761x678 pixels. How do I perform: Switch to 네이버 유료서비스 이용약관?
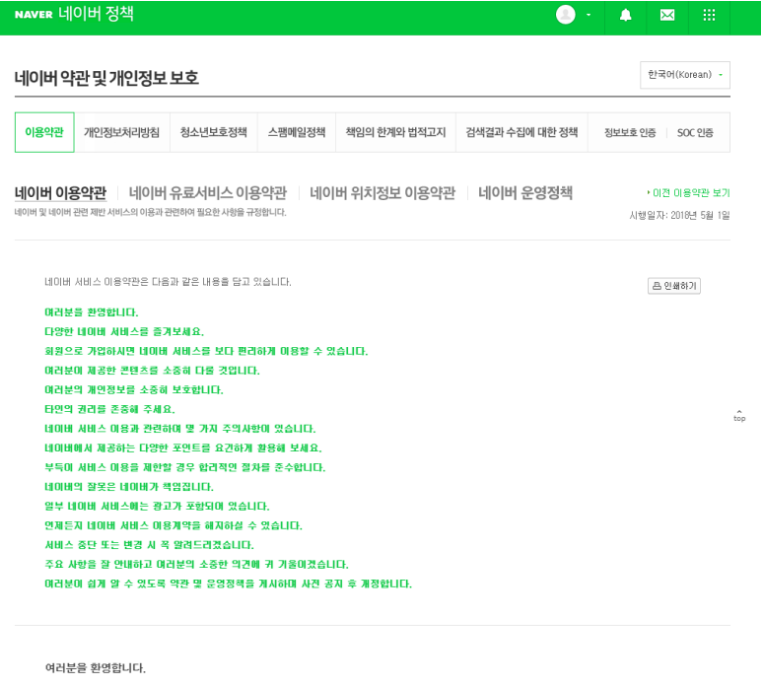pos(208,193)
